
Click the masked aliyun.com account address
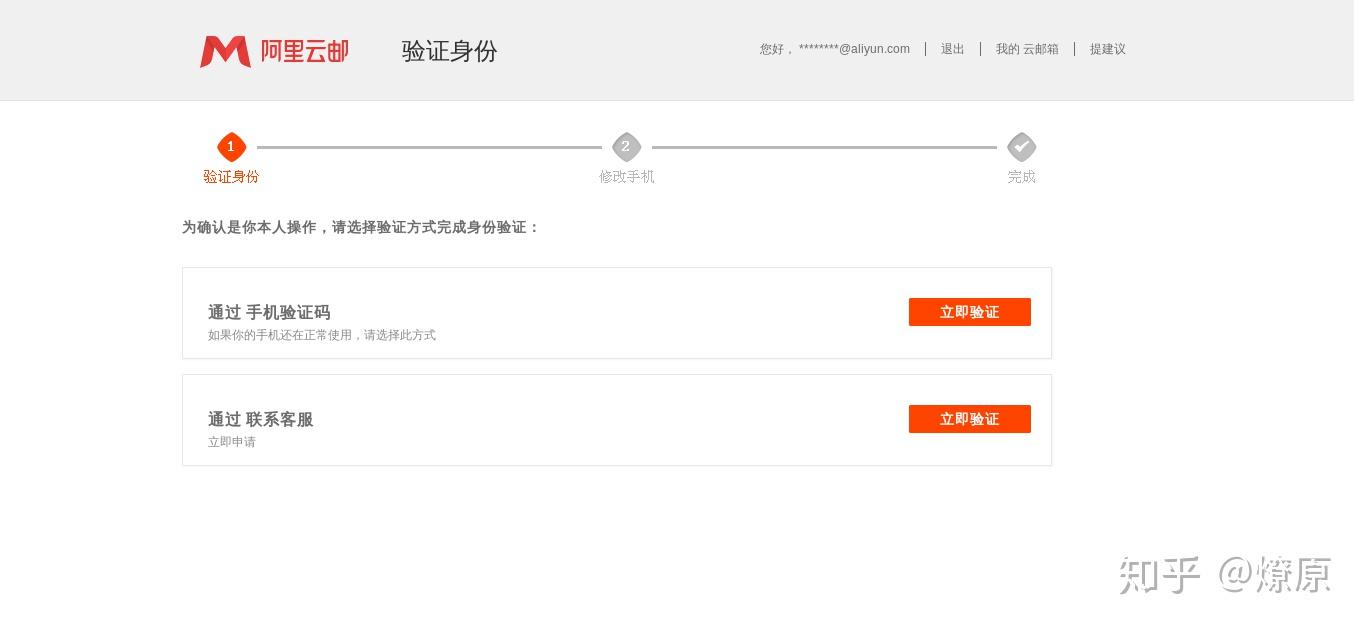pyautogui.click(x=854, y=49)
